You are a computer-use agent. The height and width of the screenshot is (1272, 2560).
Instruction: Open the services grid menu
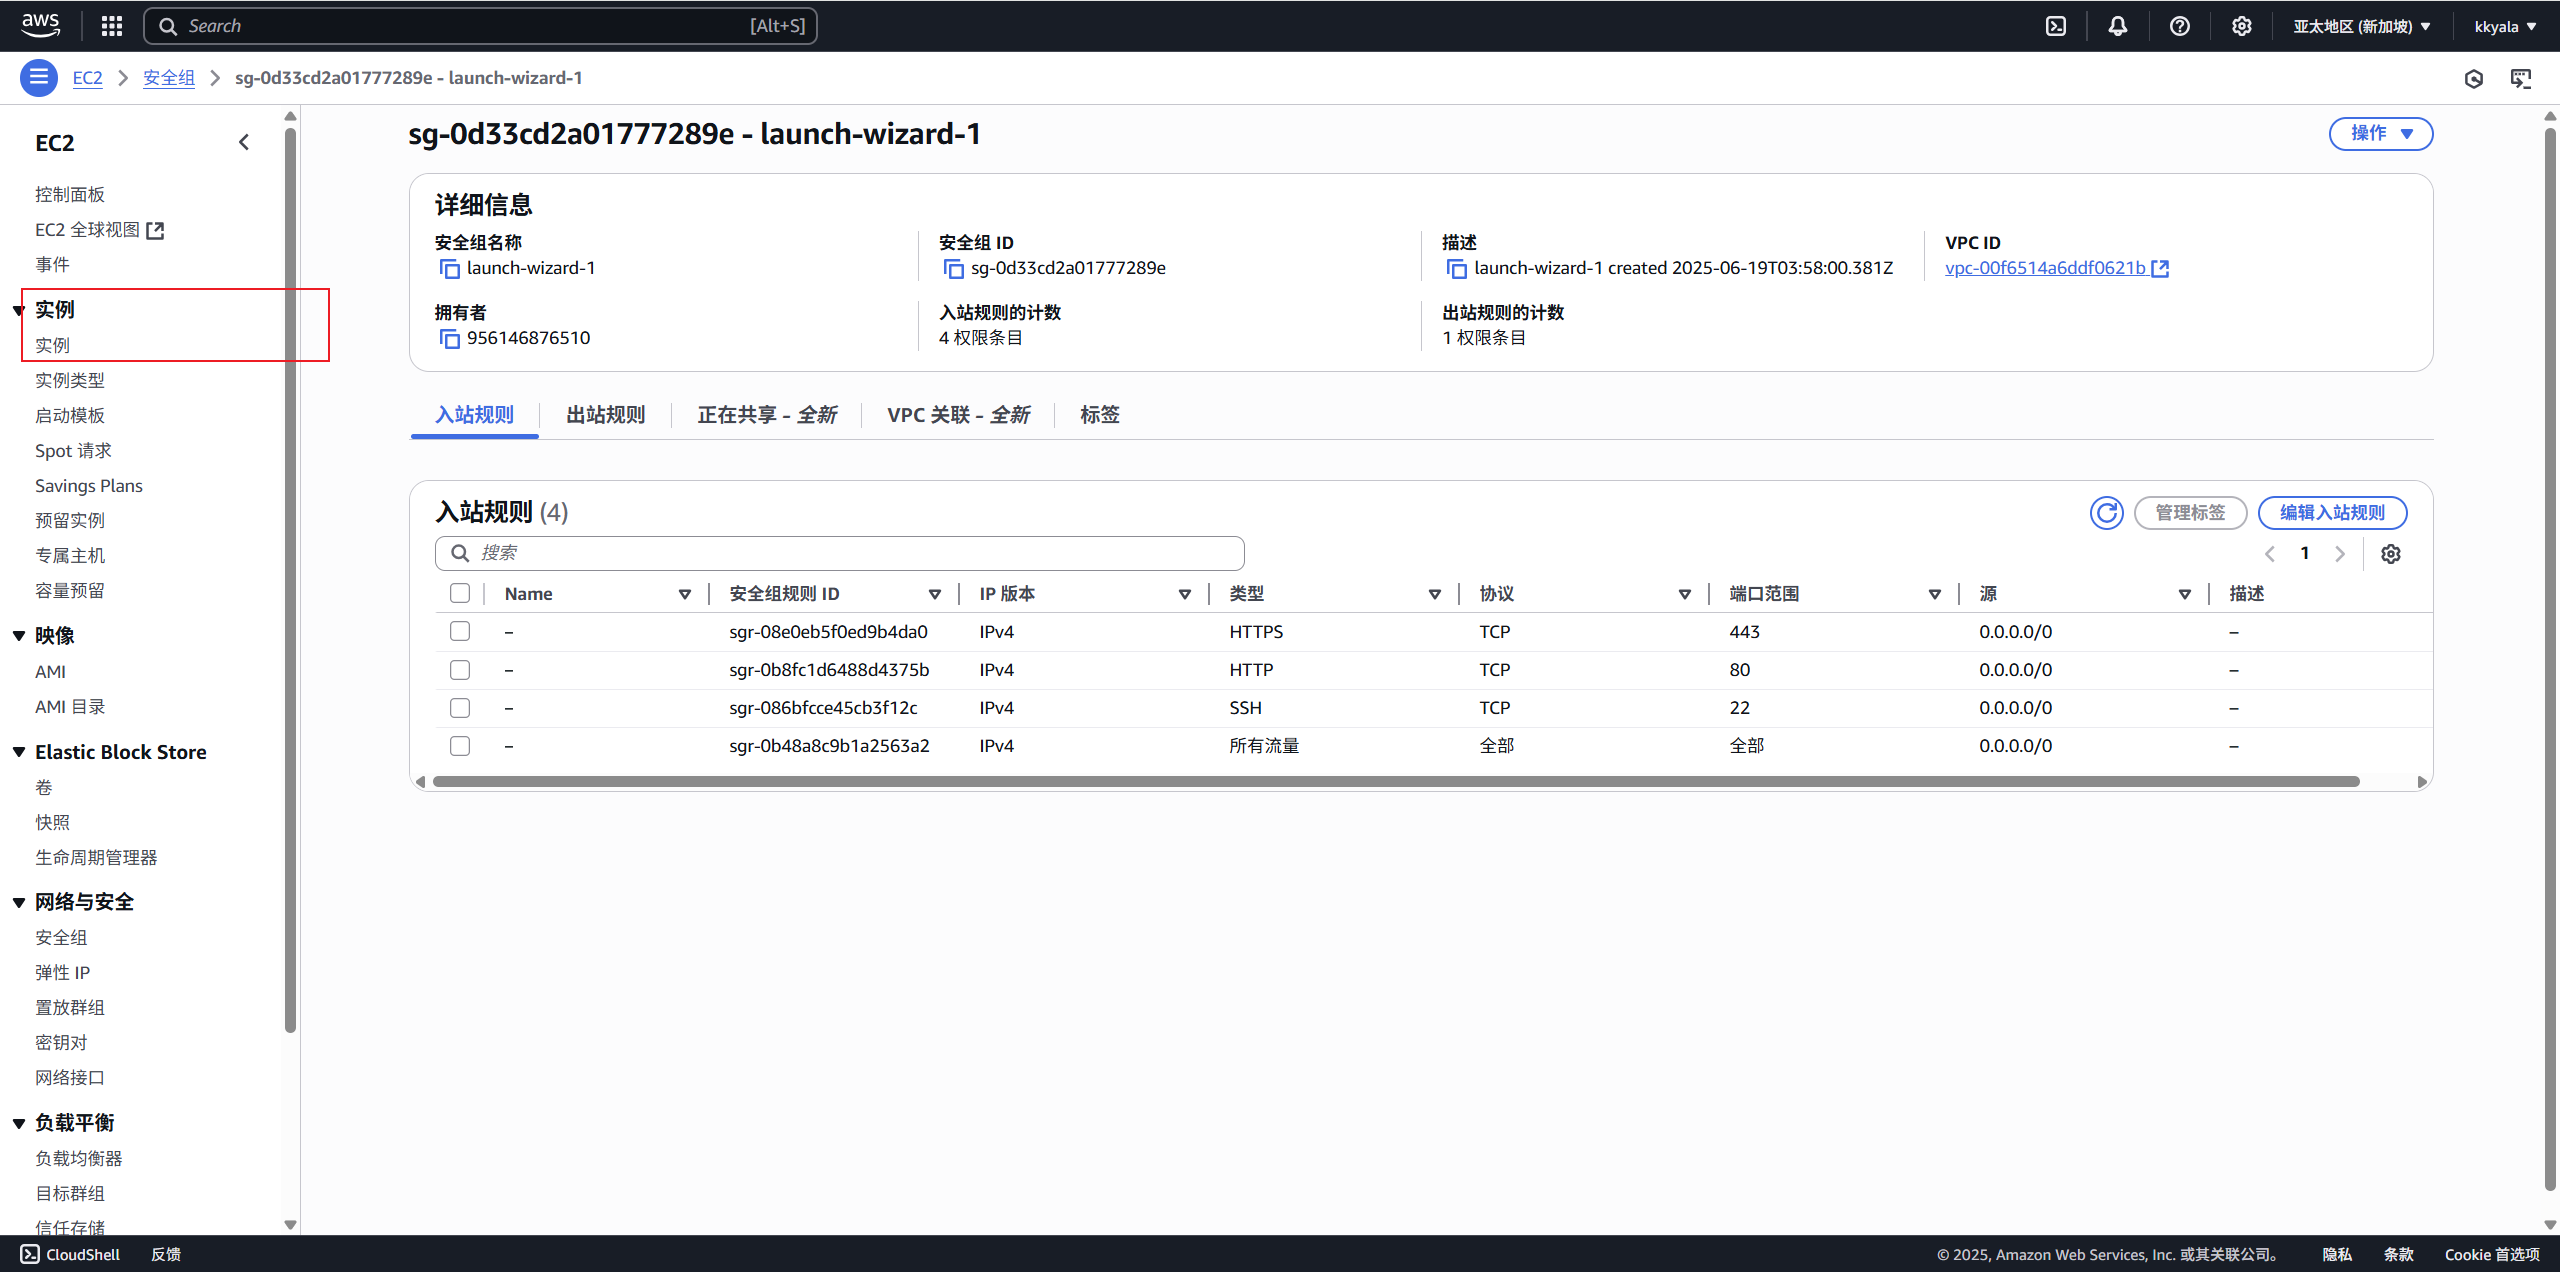click(x=112, y=26)
